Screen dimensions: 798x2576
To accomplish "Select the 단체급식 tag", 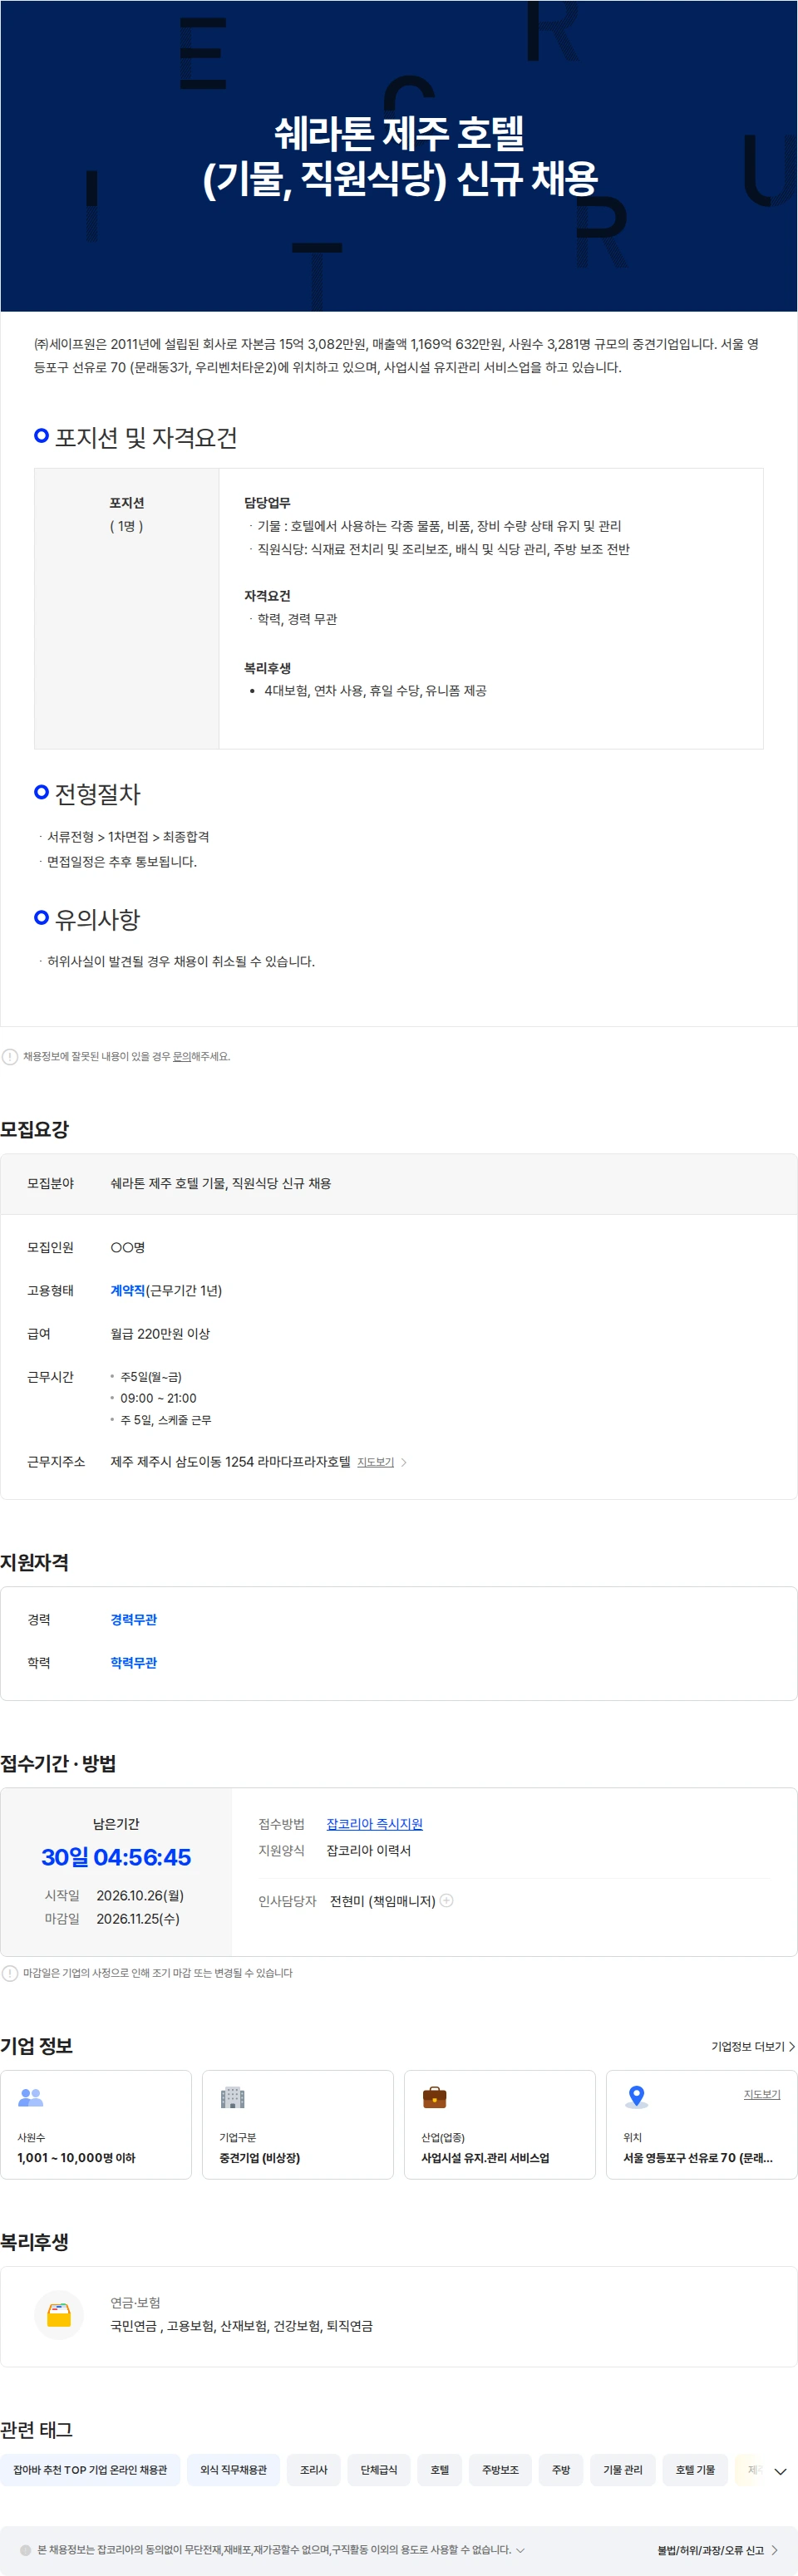I will [379, 2470].
